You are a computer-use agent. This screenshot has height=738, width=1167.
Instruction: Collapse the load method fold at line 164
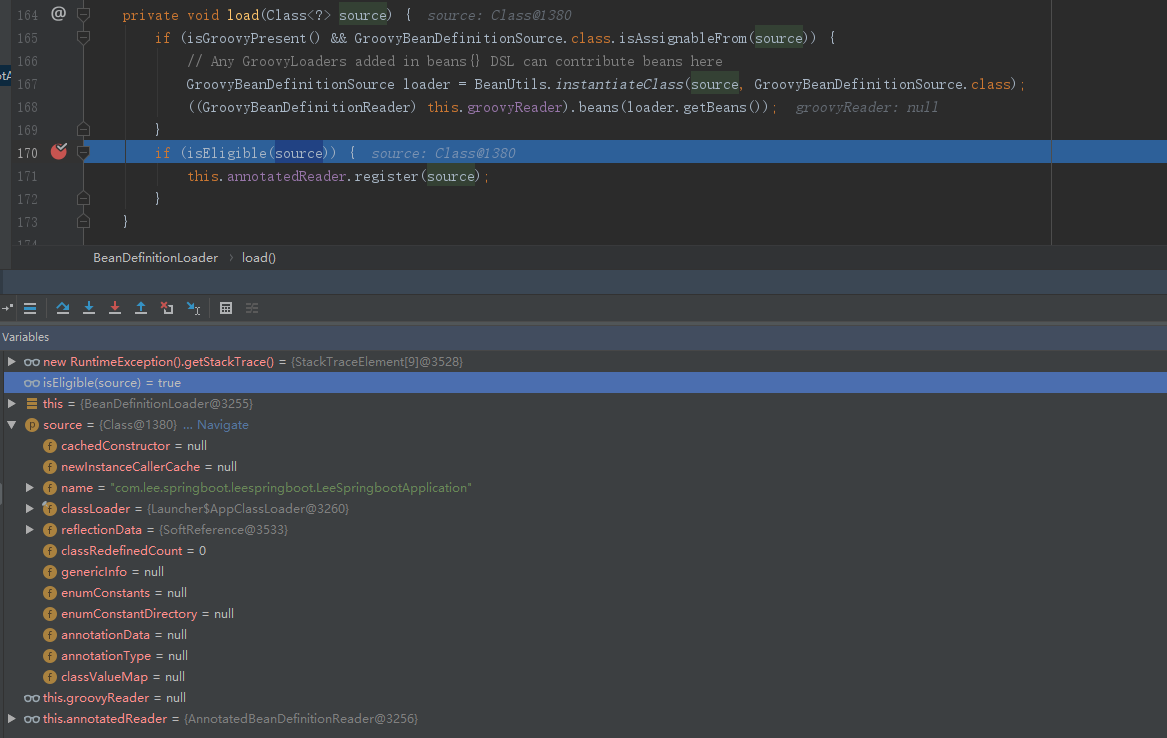pyautogui.click(x=84, y=15)
